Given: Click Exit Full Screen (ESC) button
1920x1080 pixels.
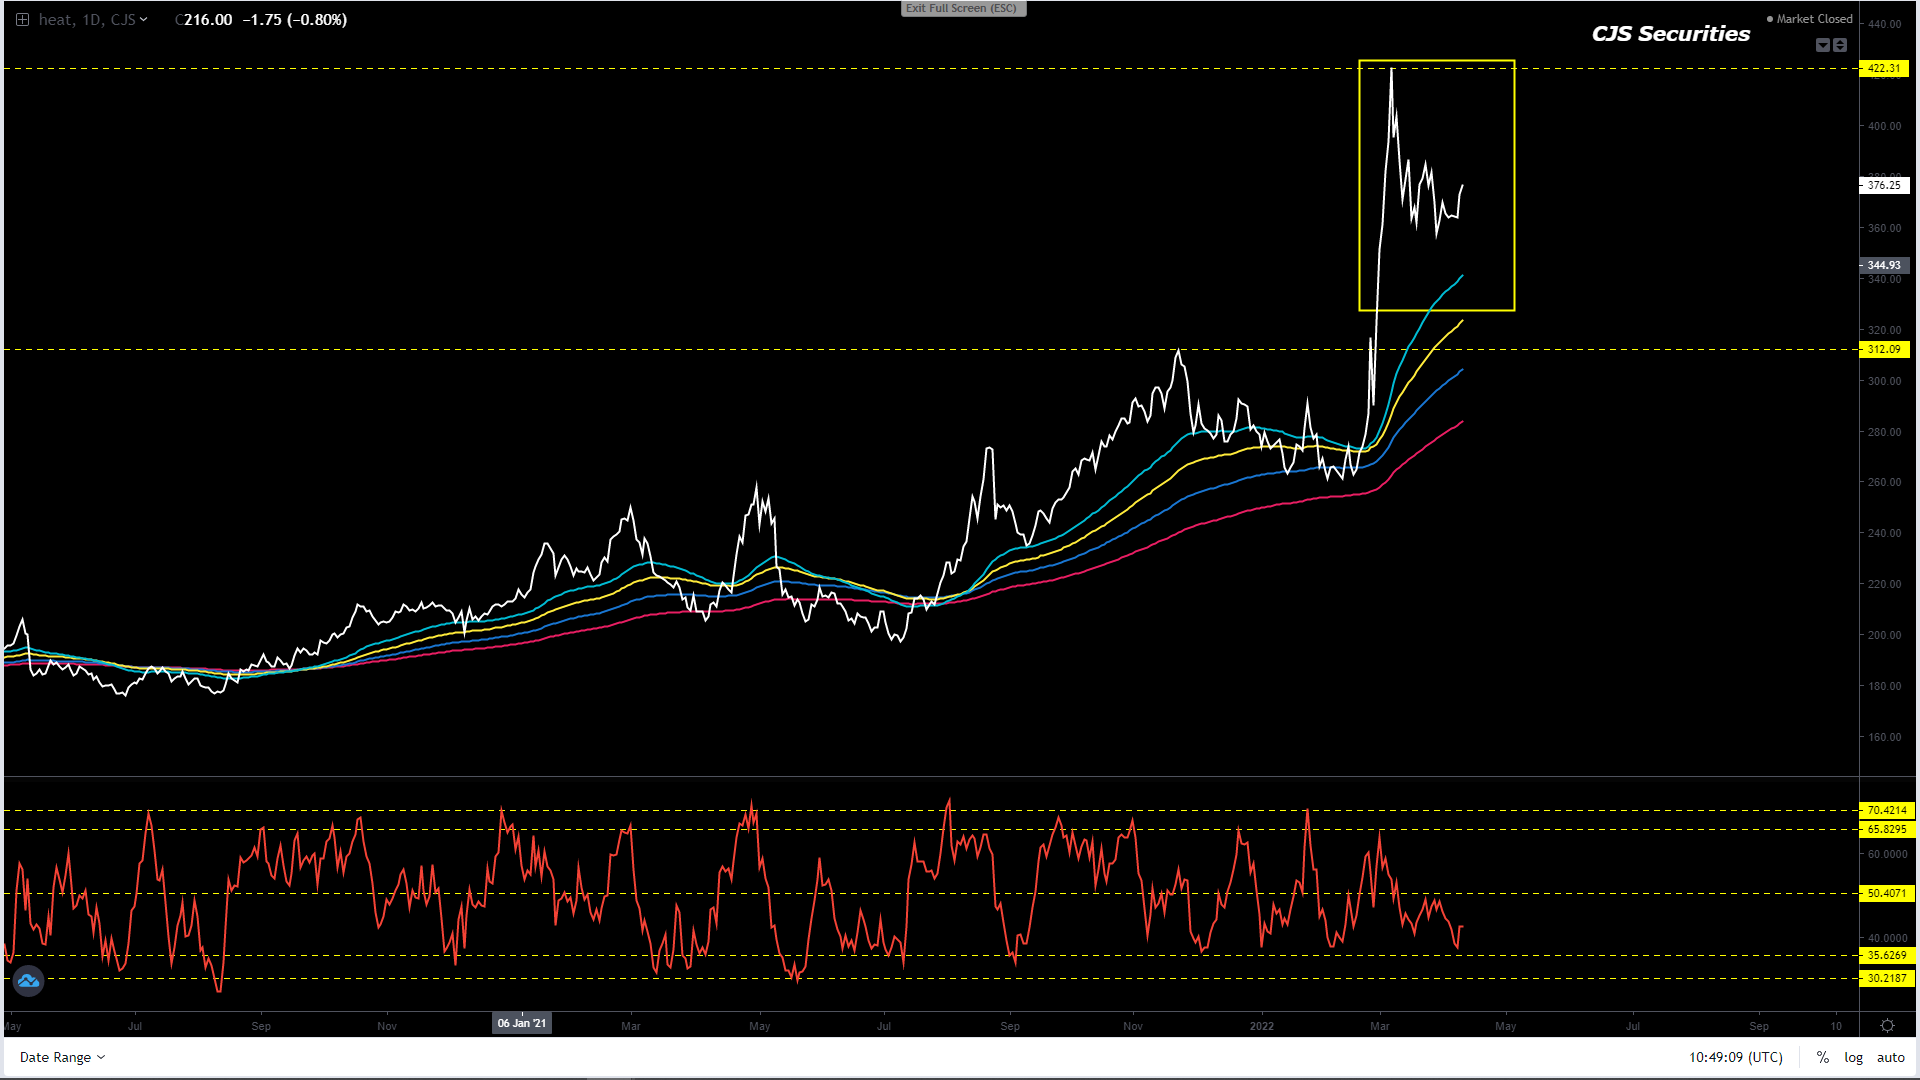Looking at the screenshot, I should [x=962, y=8].
